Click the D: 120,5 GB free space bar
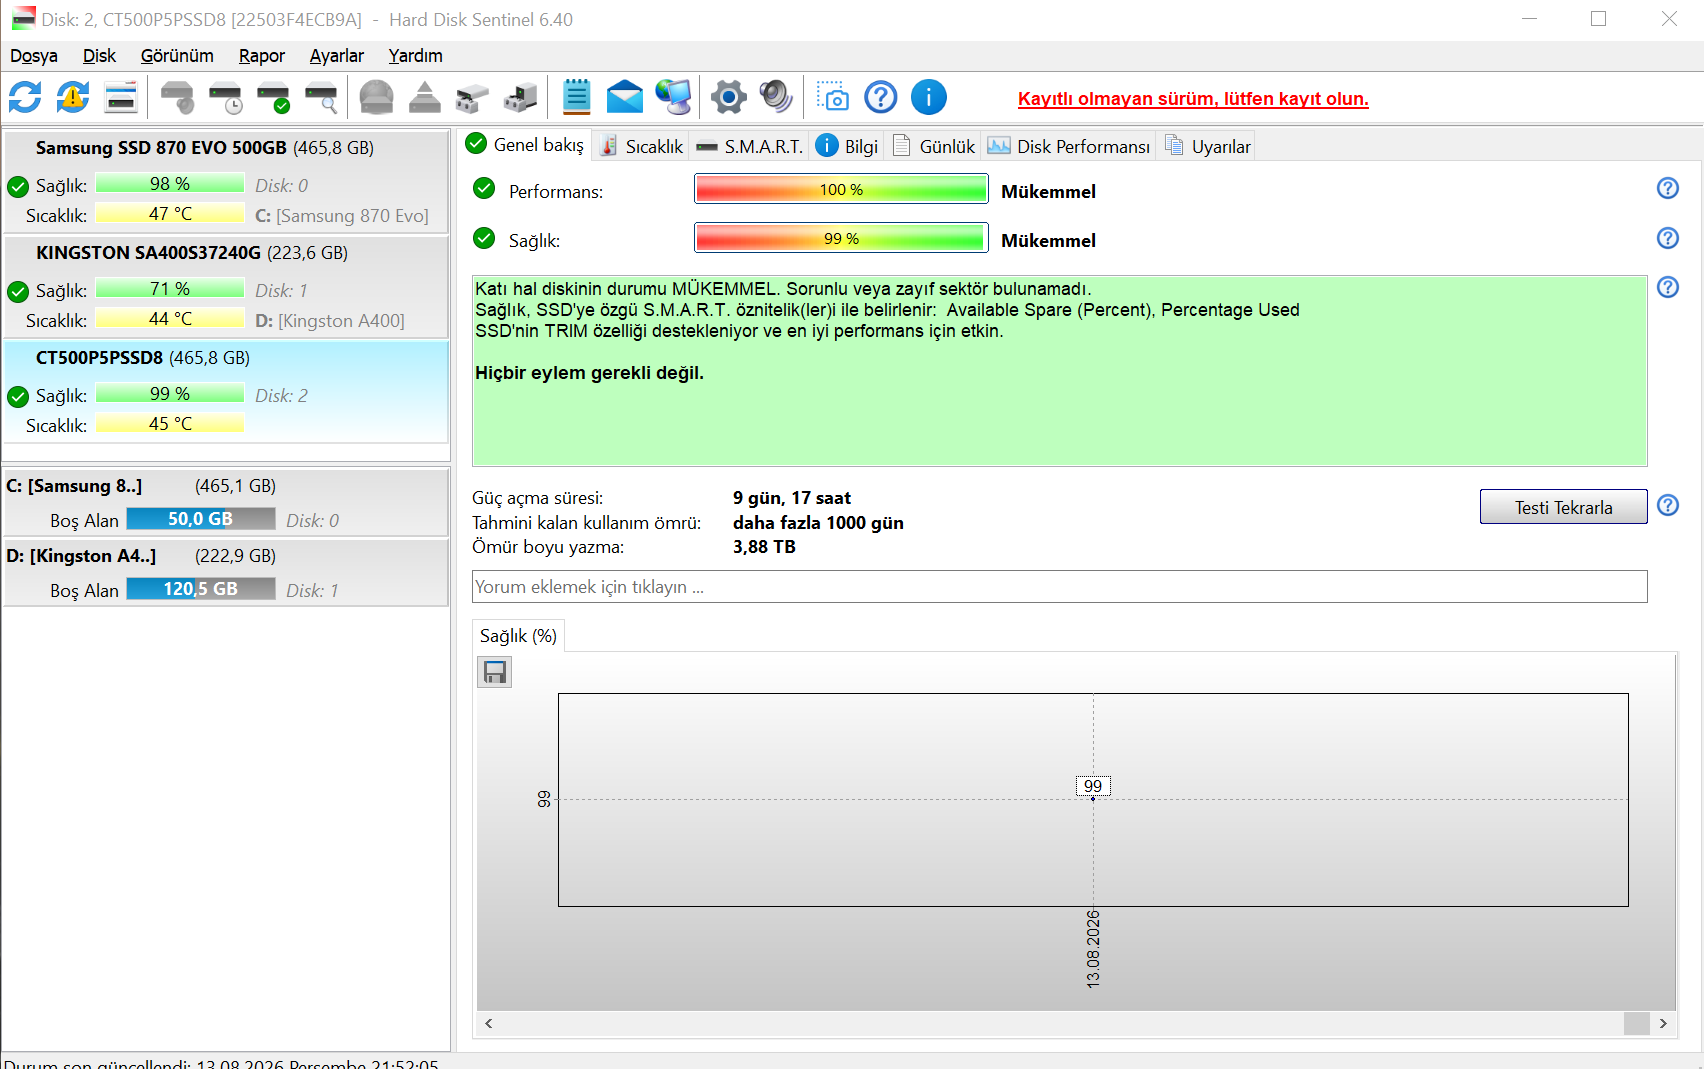1704x1069 pixels. pyautogui.click(x=201, y=589)
